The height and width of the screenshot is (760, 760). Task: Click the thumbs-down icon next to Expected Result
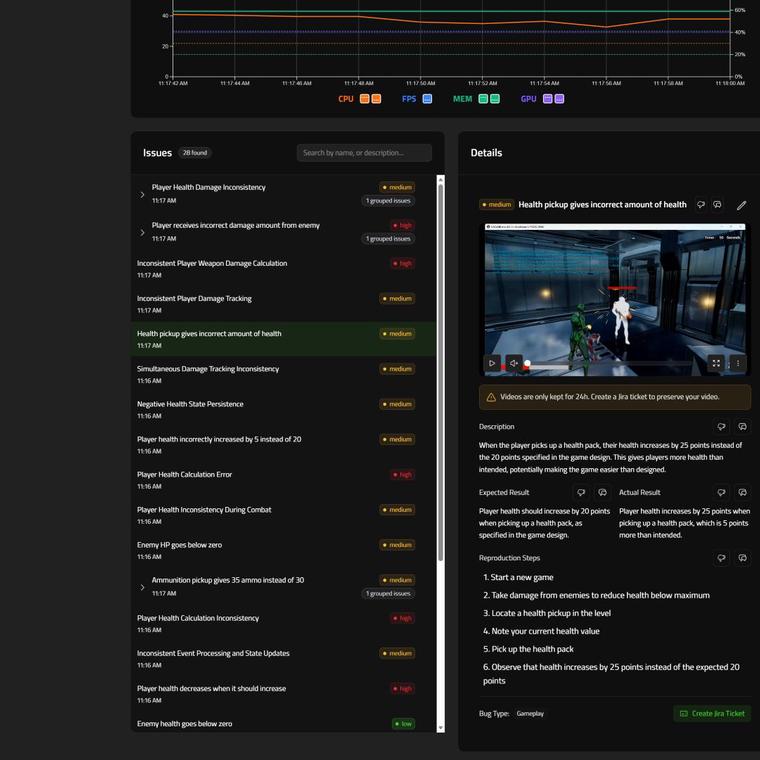[x=581, y=493]
